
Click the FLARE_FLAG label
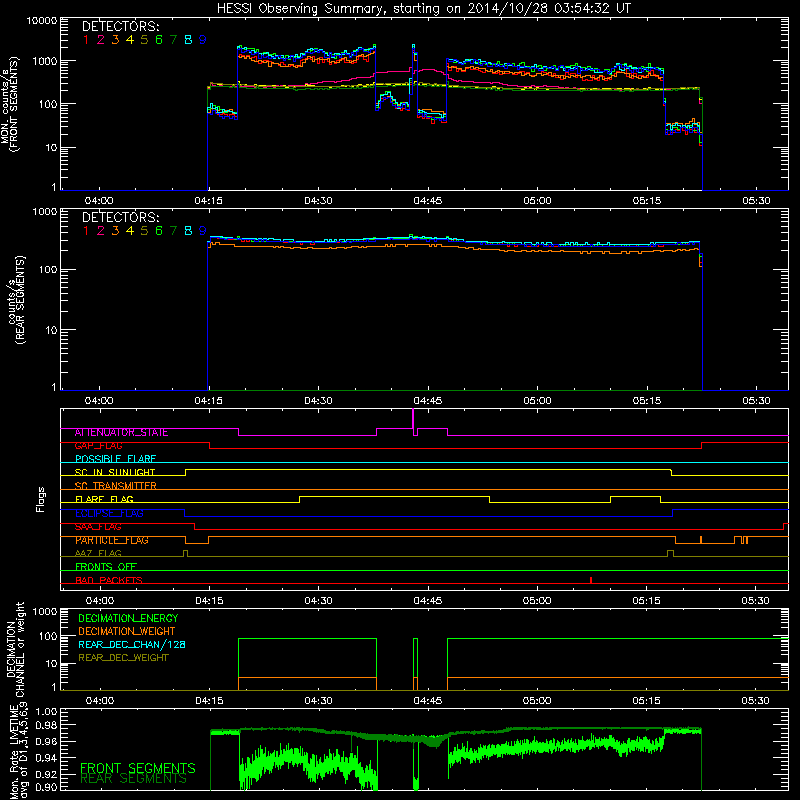click(x=104, y=499)
